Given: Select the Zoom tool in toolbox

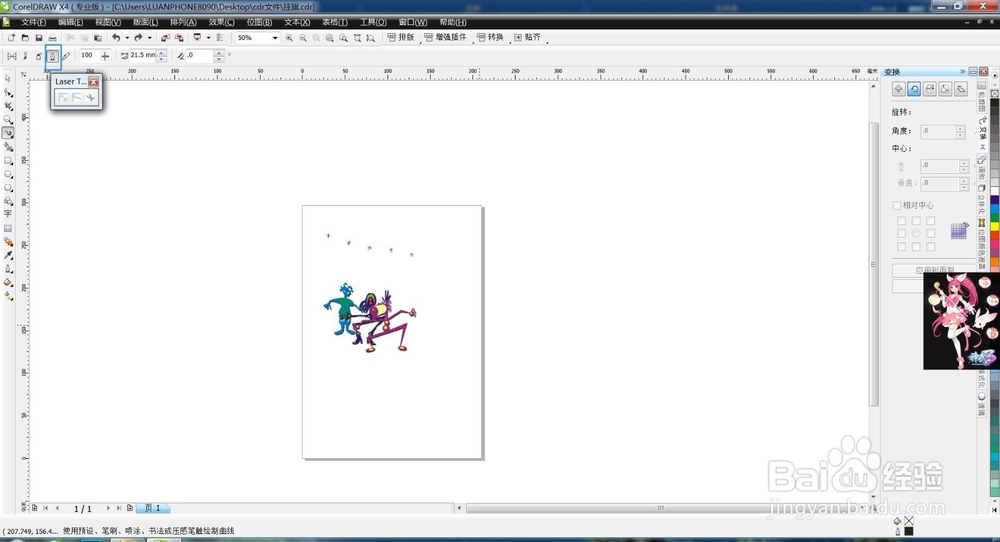Looking at the screenshot, I should point(8,119).
